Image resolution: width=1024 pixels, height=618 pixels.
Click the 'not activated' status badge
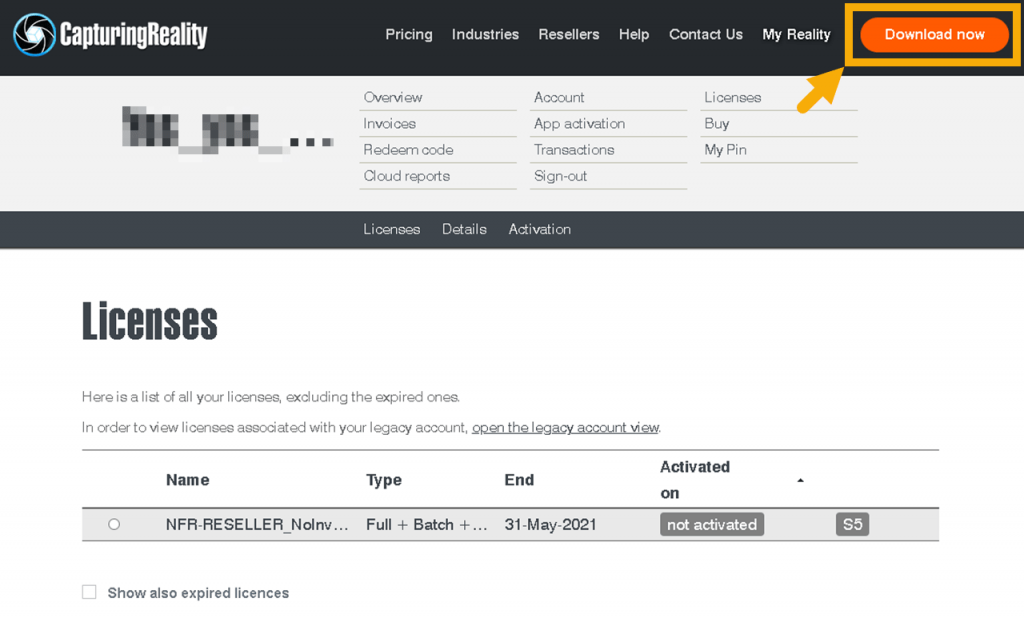pos(711,524)
